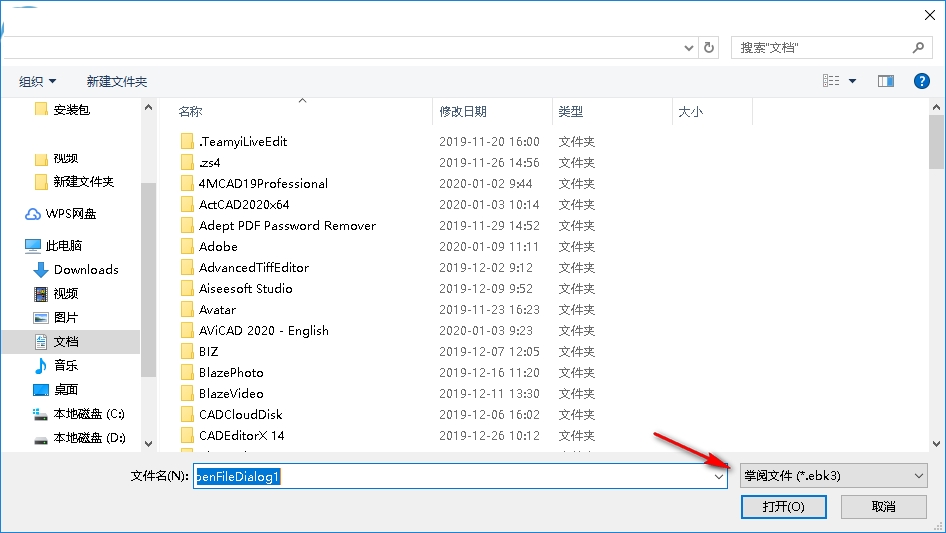946x533 pixels.
Task: Click the 打开(O) button
Action: click(783, 506)
